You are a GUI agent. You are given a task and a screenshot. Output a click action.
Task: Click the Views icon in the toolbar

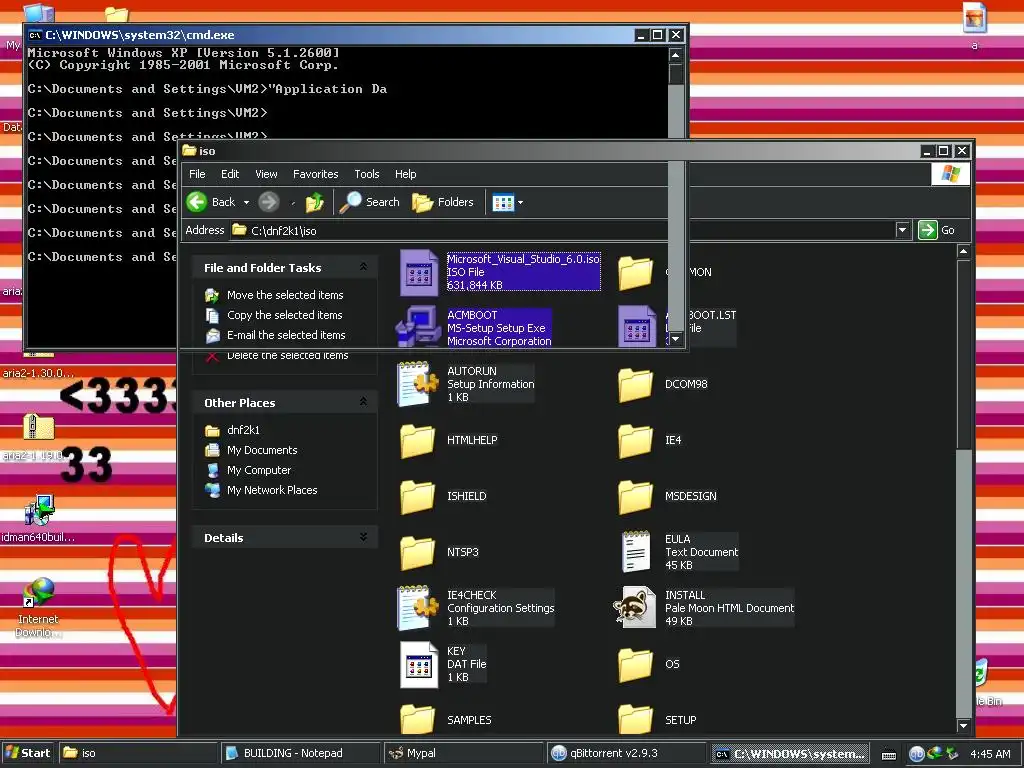click(503, 202)
